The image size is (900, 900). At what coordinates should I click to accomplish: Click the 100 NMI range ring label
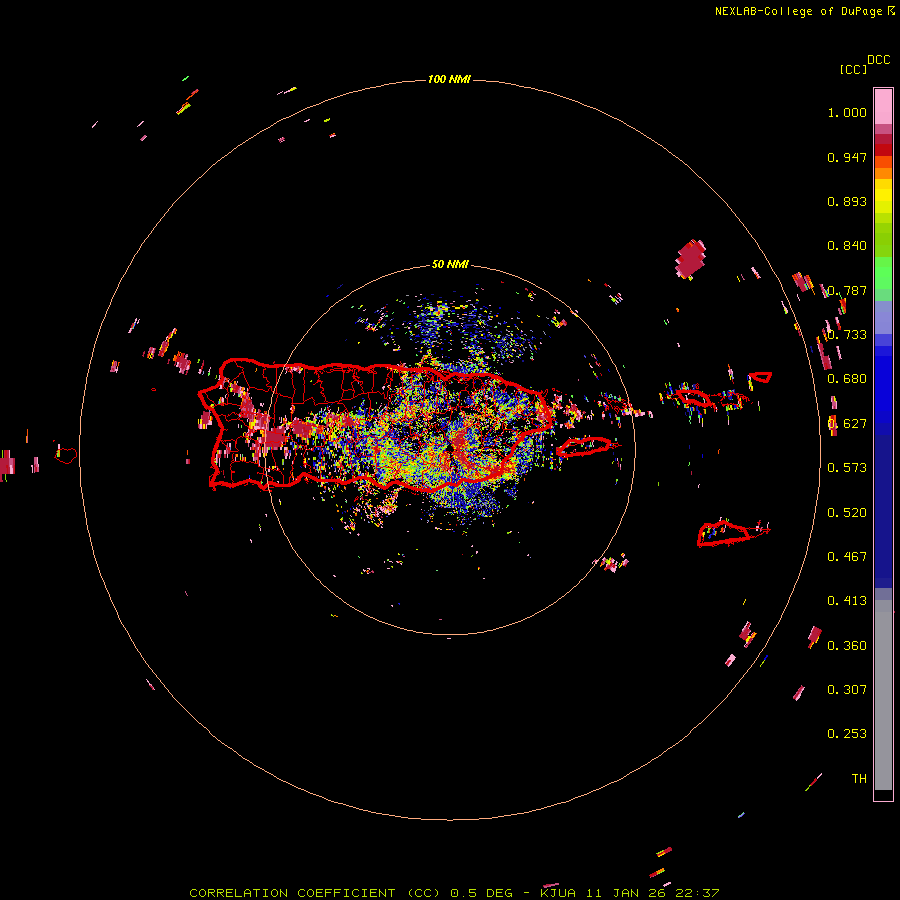point(449,79)
